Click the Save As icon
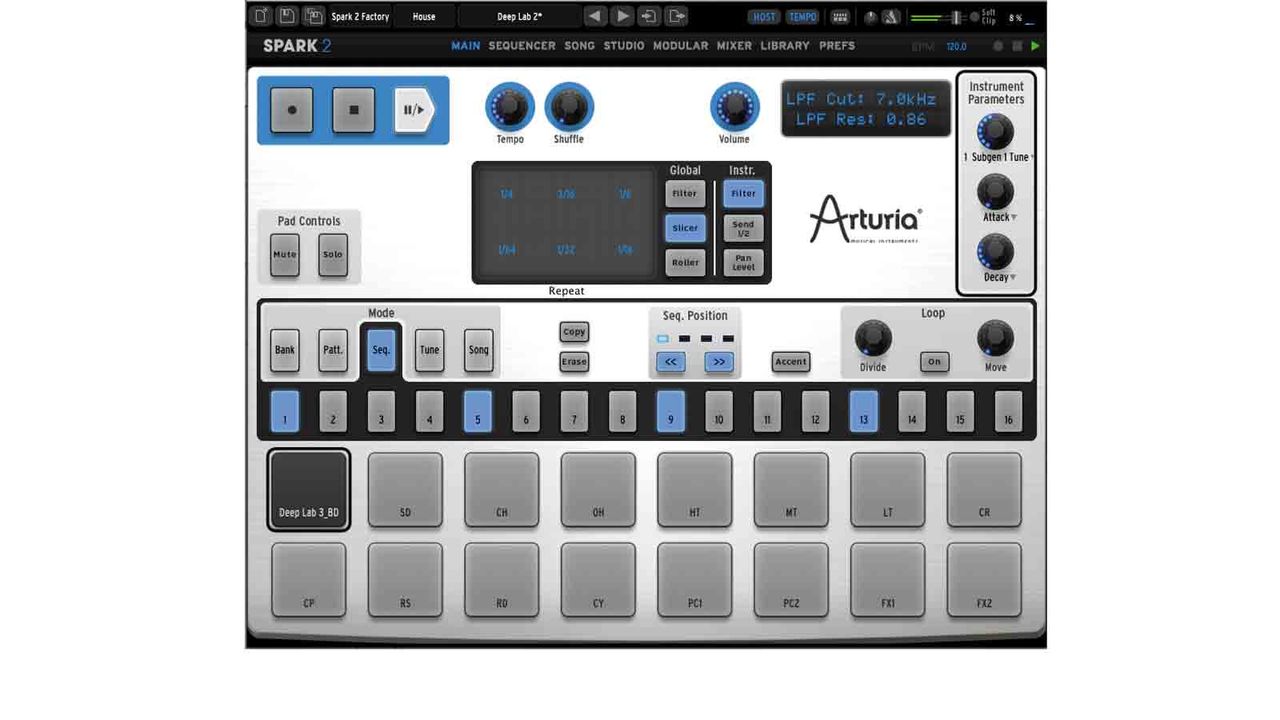 [313, 16]
